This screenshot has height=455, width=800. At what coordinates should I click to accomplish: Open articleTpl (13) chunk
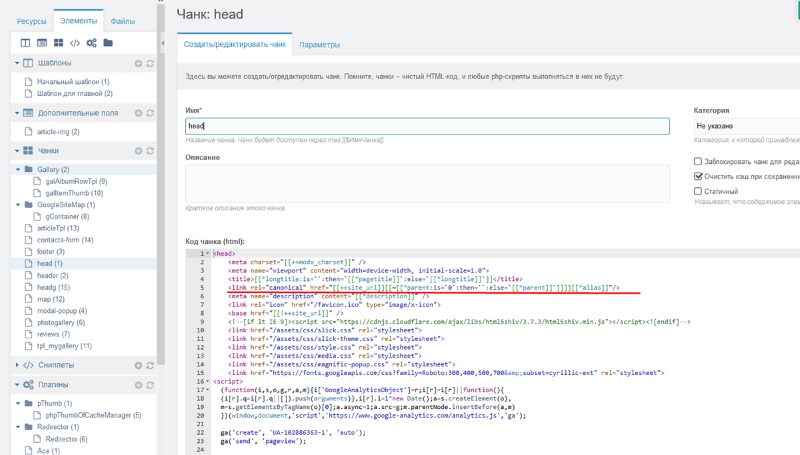pos(58,228)
